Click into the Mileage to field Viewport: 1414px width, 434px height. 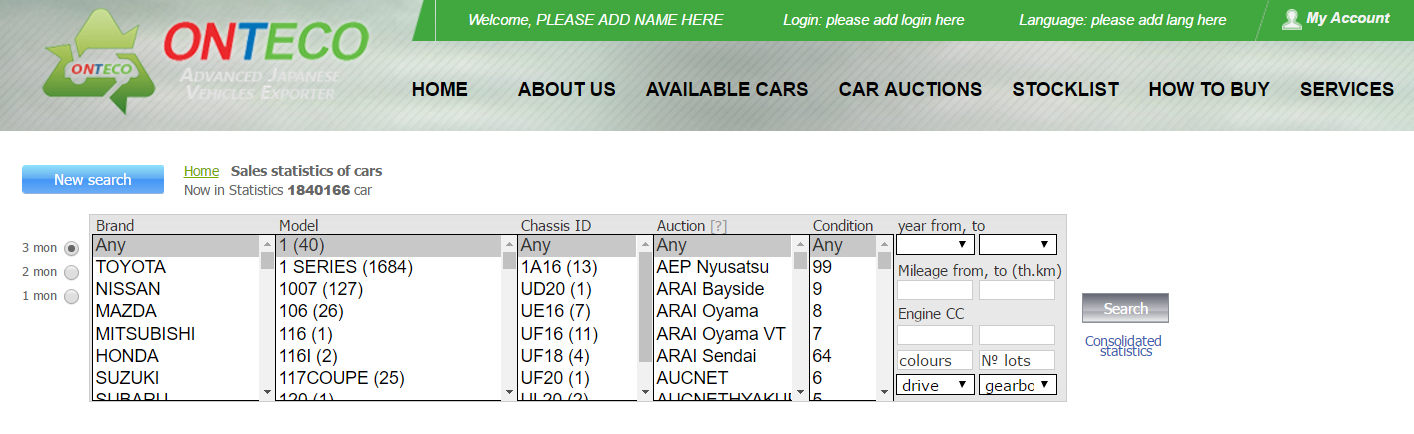click(1017, 290)
